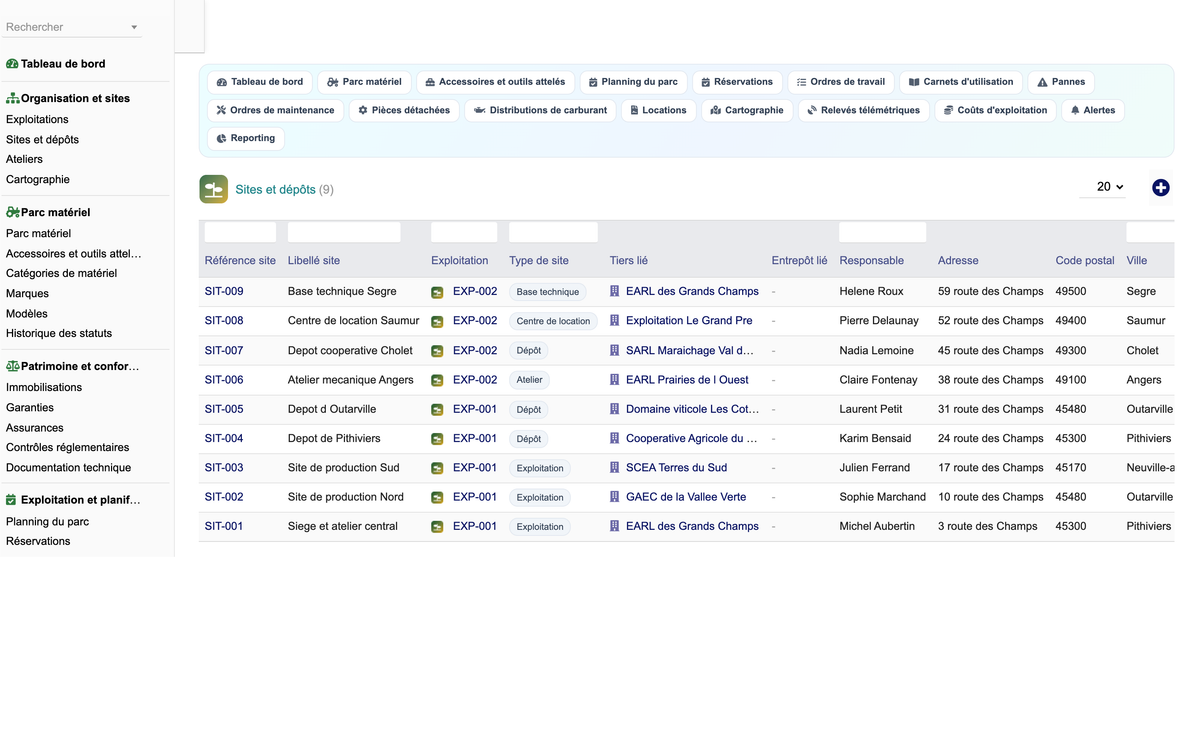This screenshot has height=743, width=1200.
Task: Sort by Référence site column header
Action: coord(240,260)
